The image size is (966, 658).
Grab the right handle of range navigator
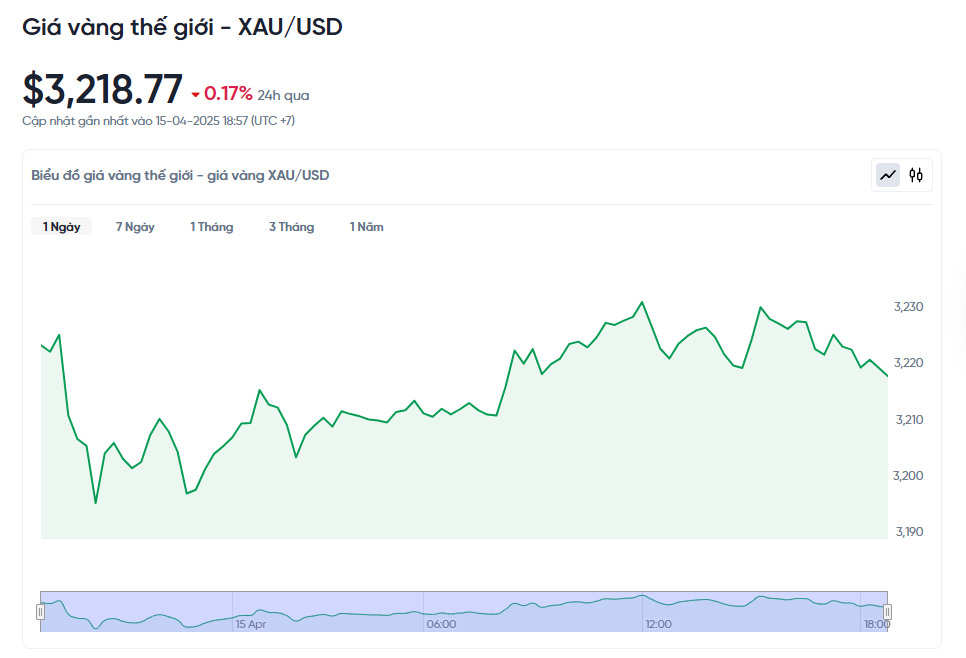coord(887,611)
